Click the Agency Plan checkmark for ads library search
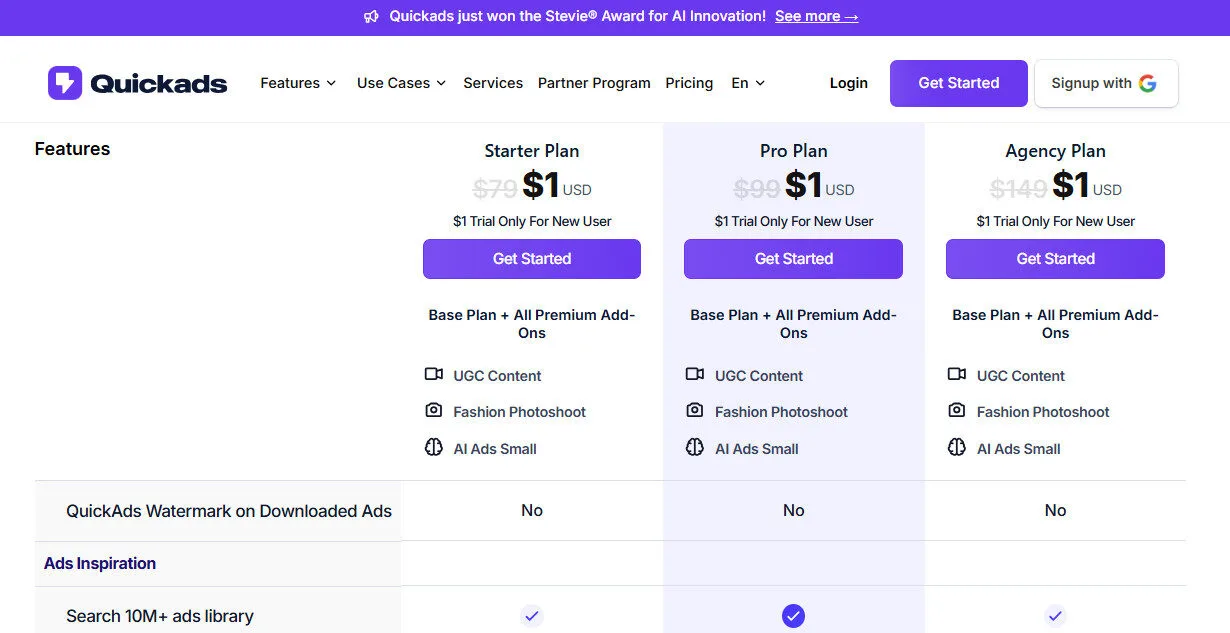The height and width of the screenshot is (633, 1230). point(1055,616)
